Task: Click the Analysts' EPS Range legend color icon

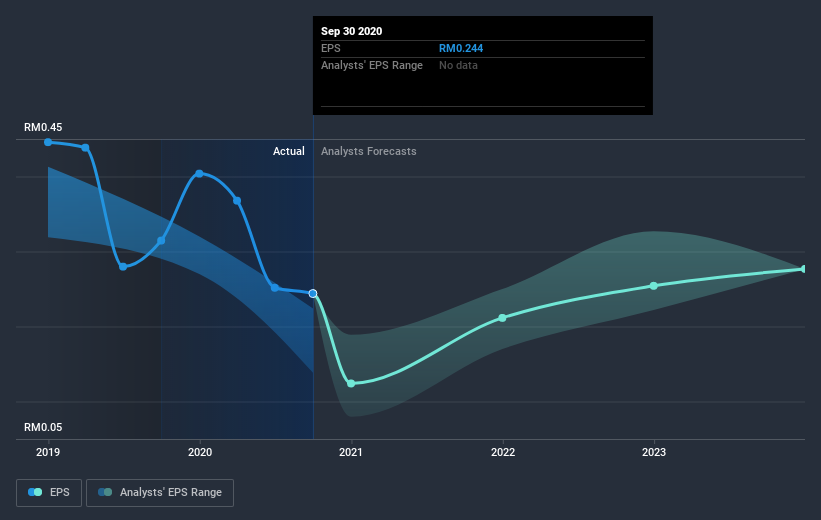Action: pyautogui.click(x=105, y=492)
